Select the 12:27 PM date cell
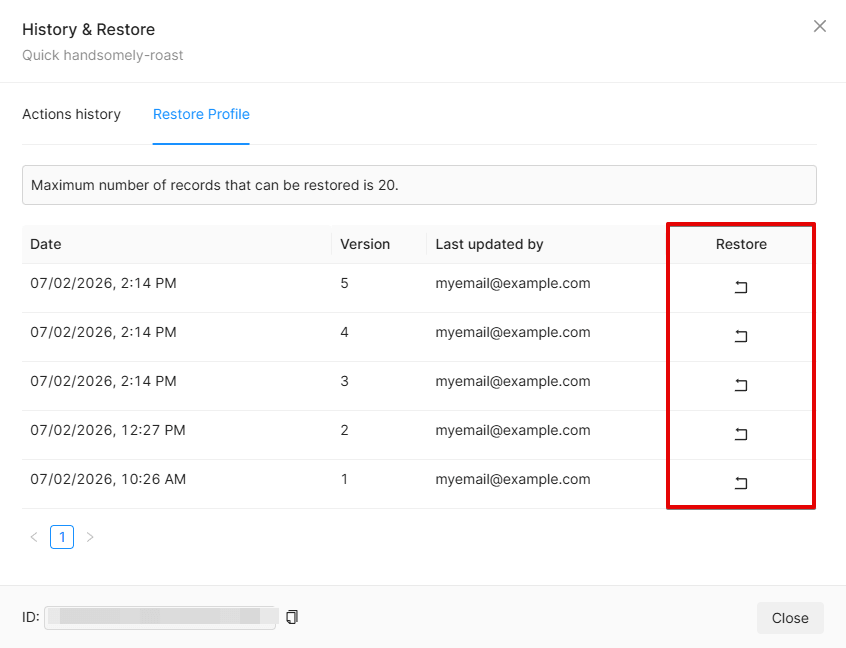The image size is (846, 648). [107, 430]
